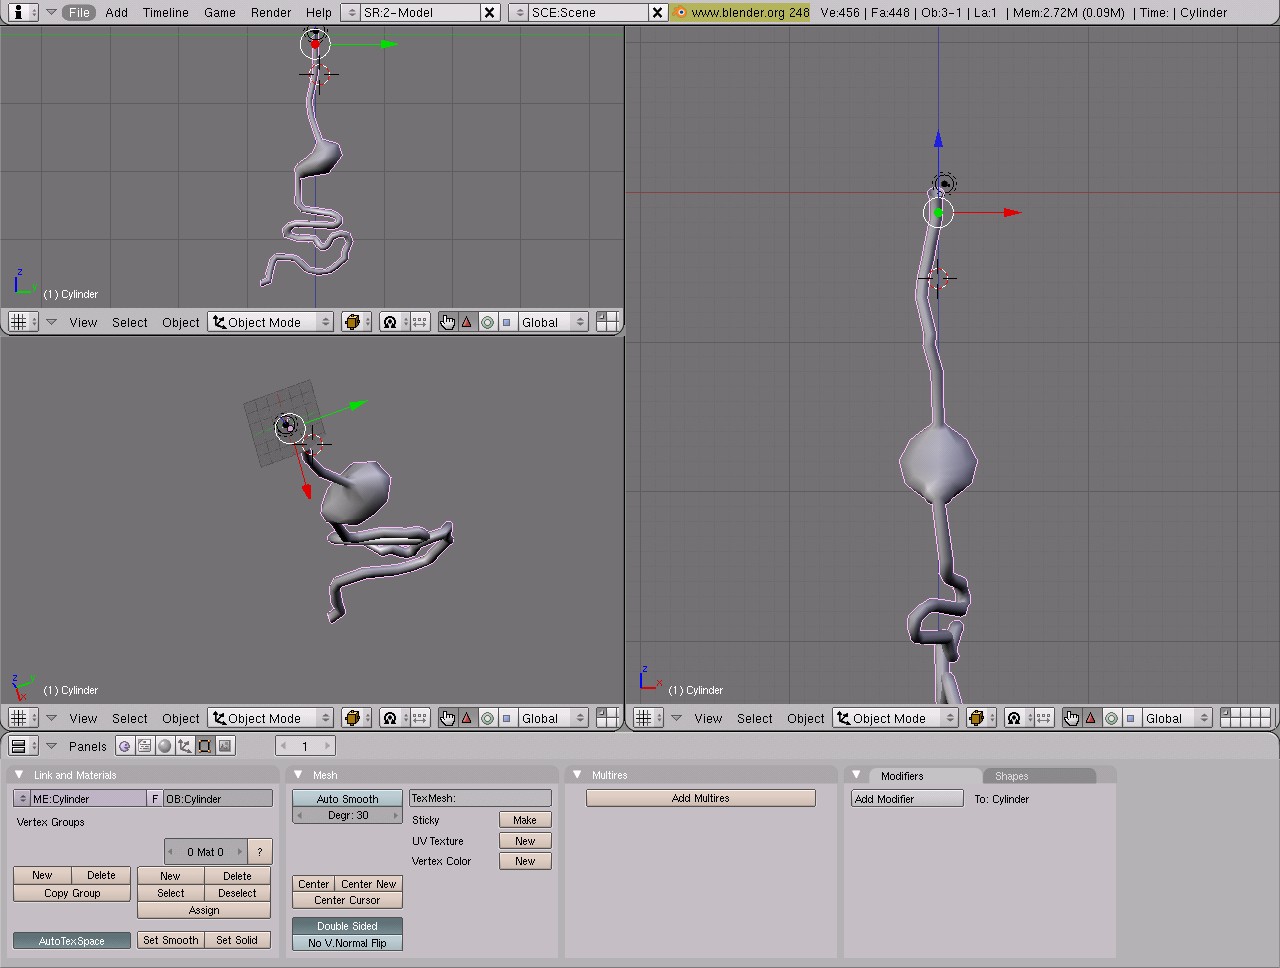
Task: Click the Add Multires button
Action: coord(701,798)
